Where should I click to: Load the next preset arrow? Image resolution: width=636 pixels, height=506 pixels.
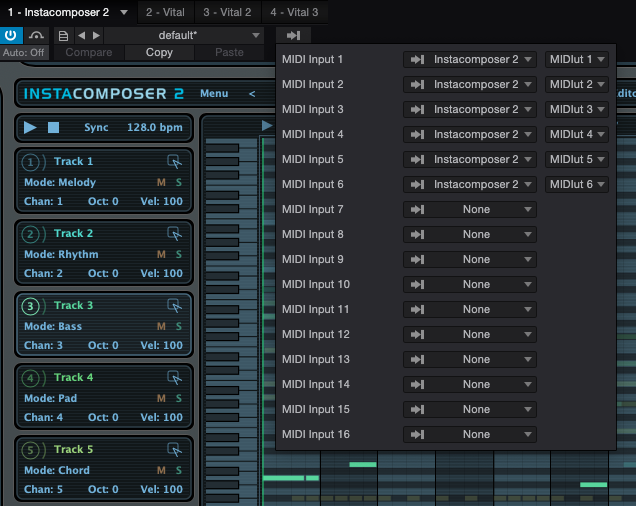[96, 36]
